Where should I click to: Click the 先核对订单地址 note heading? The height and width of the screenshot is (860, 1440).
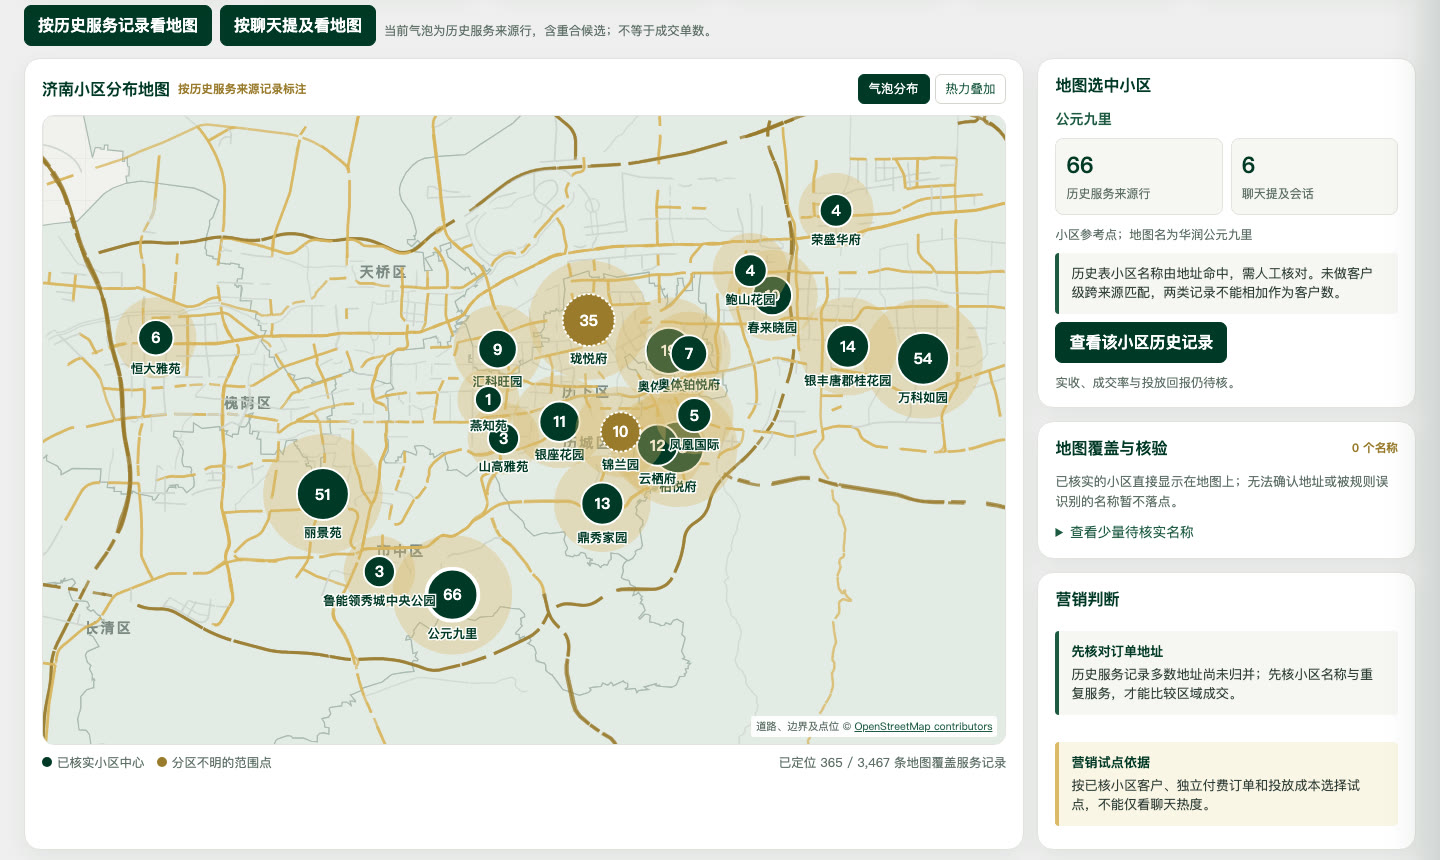(1117, 651)
